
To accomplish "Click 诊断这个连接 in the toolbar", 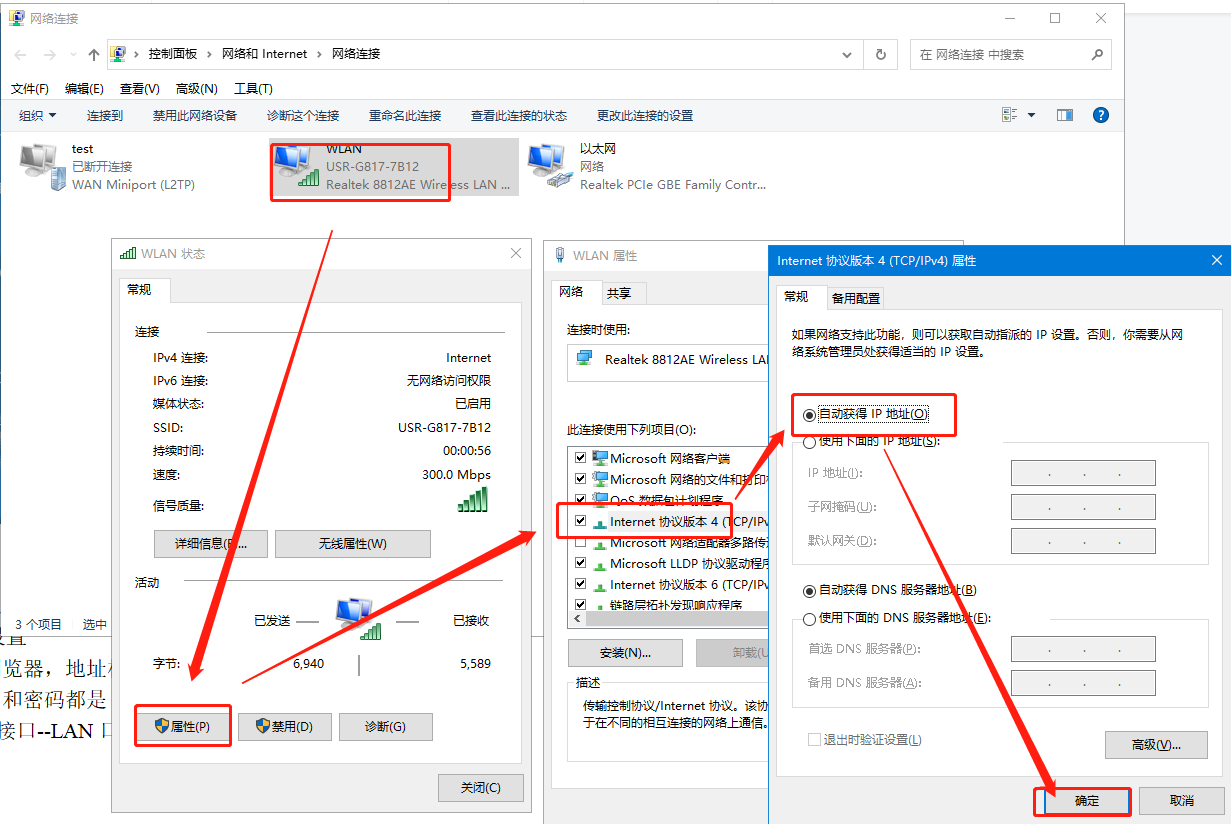I will pos(303,115).
